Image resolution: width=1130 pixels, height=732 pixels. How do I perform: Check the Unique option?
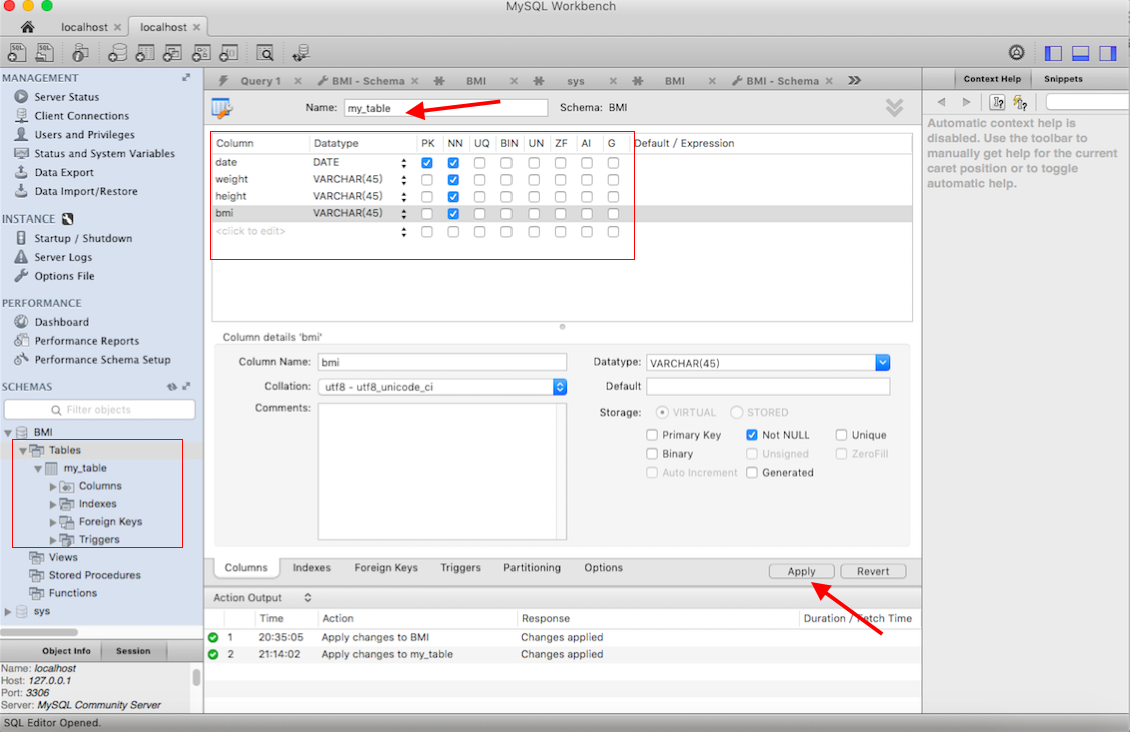click(841, 435)
